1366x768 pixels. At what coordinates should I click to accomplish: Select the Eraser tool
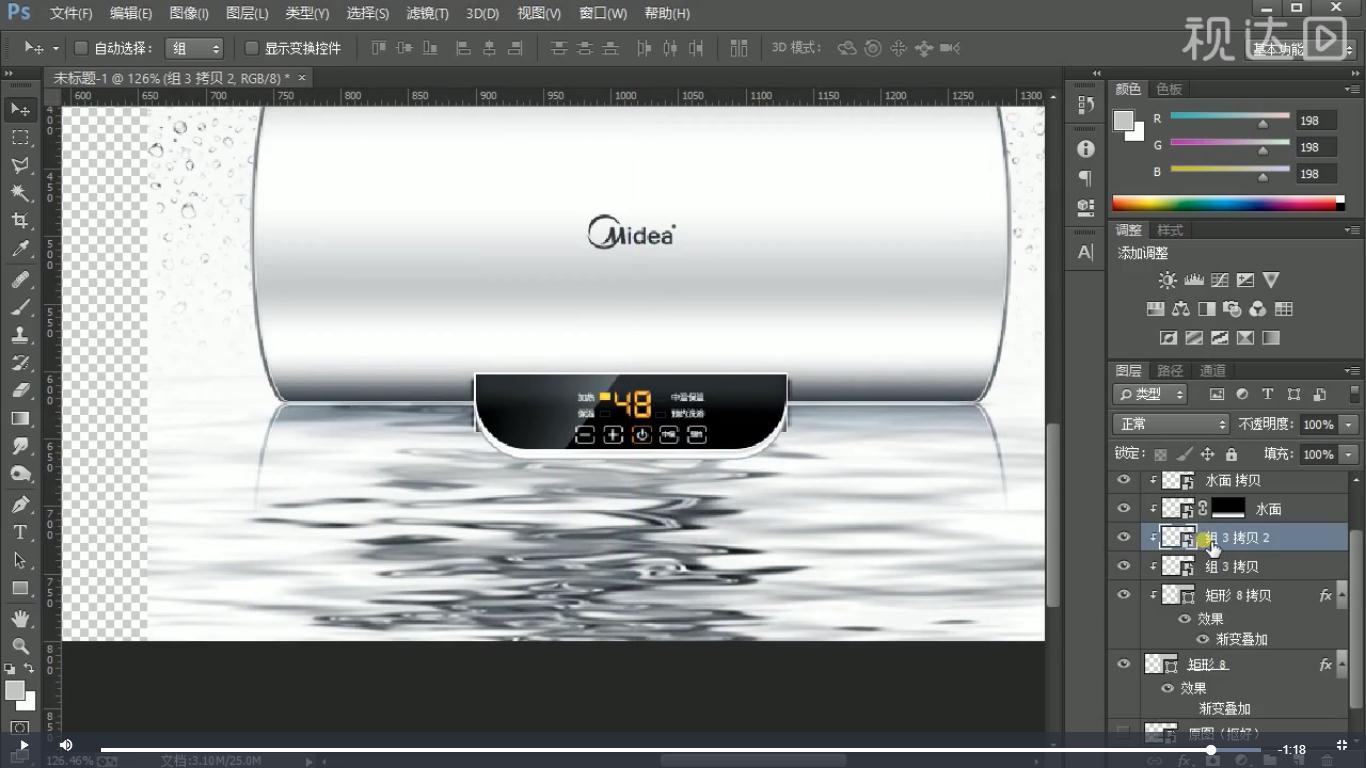[20, 391]
